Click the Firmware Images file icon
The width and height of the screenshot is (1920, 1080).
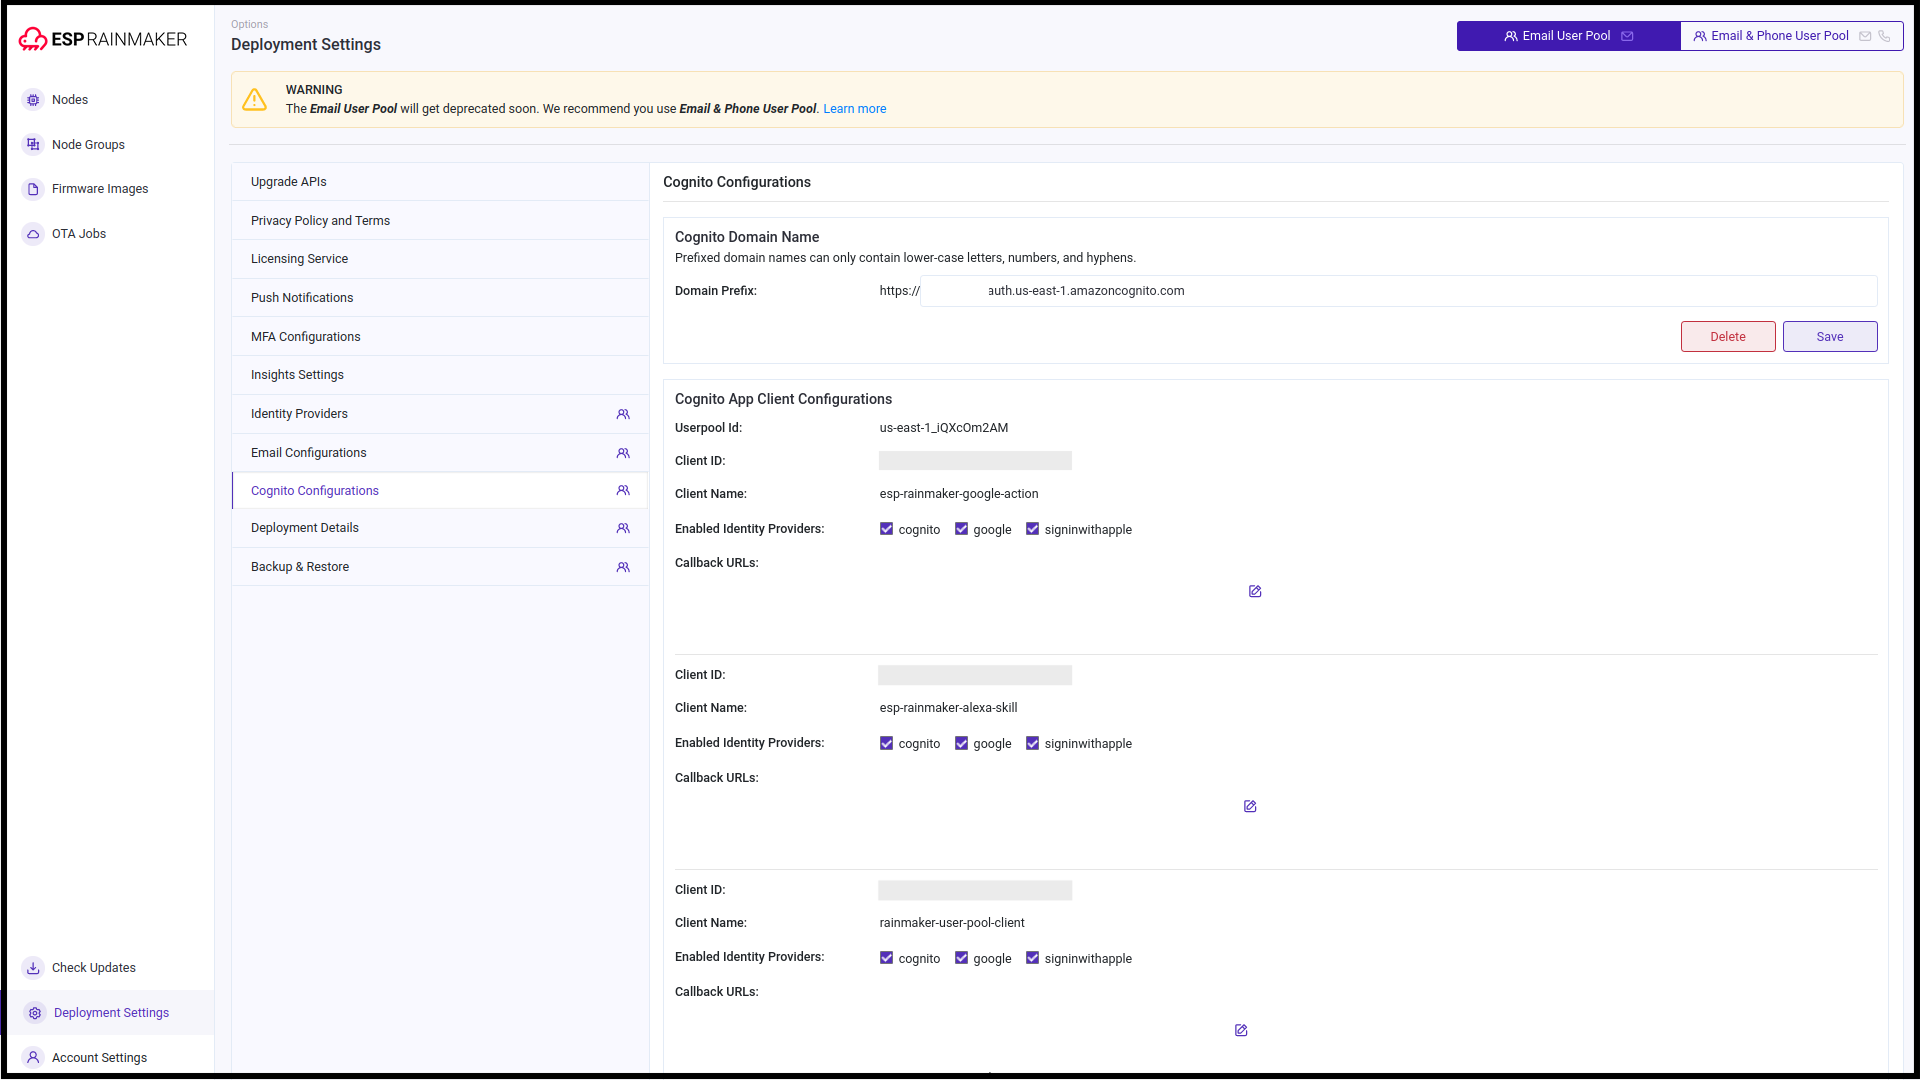pyautogui.click(x=33, y=189)
